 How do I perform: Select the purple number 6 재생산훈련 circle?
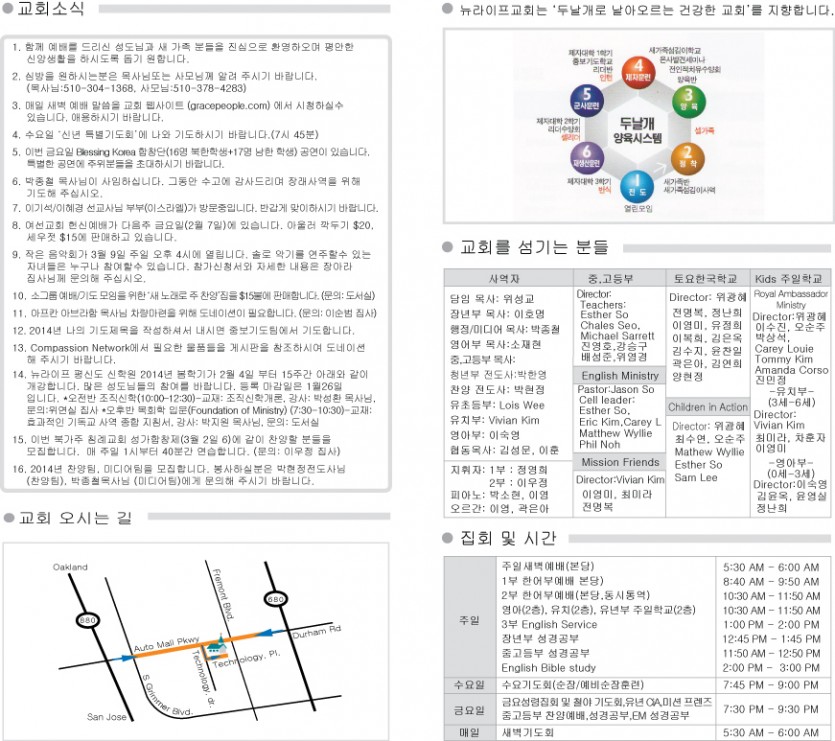tap(586, 157)
